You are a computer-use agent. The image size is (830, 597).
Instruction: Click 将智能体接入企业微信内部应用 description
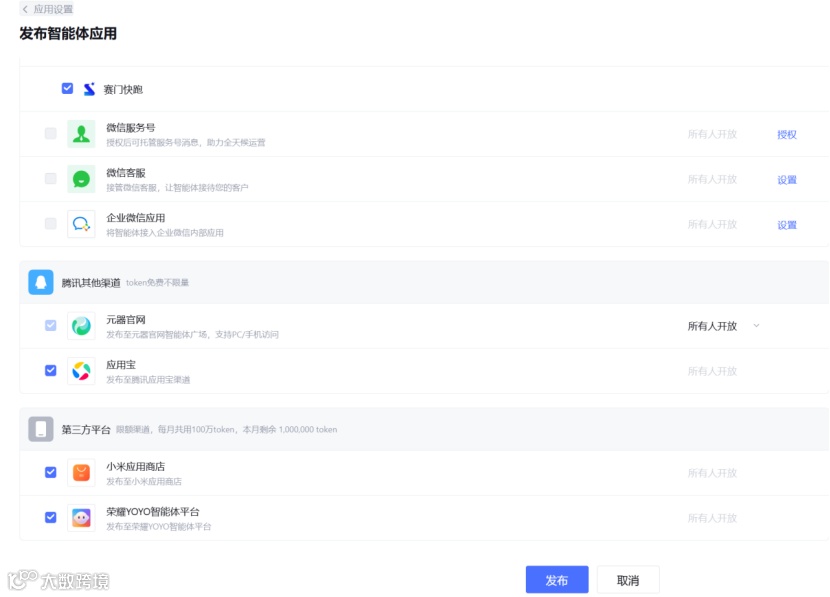(x=165, y=232)
